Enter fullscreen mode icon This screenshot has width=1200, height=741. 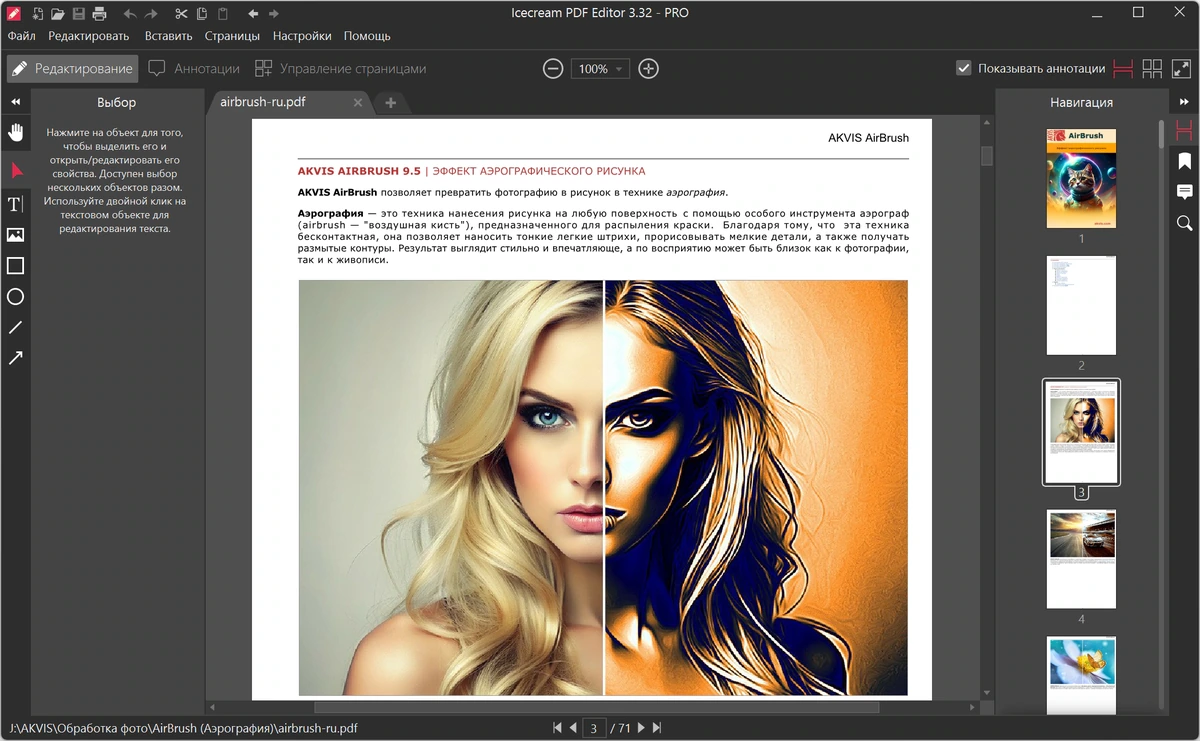[1181, 69]
